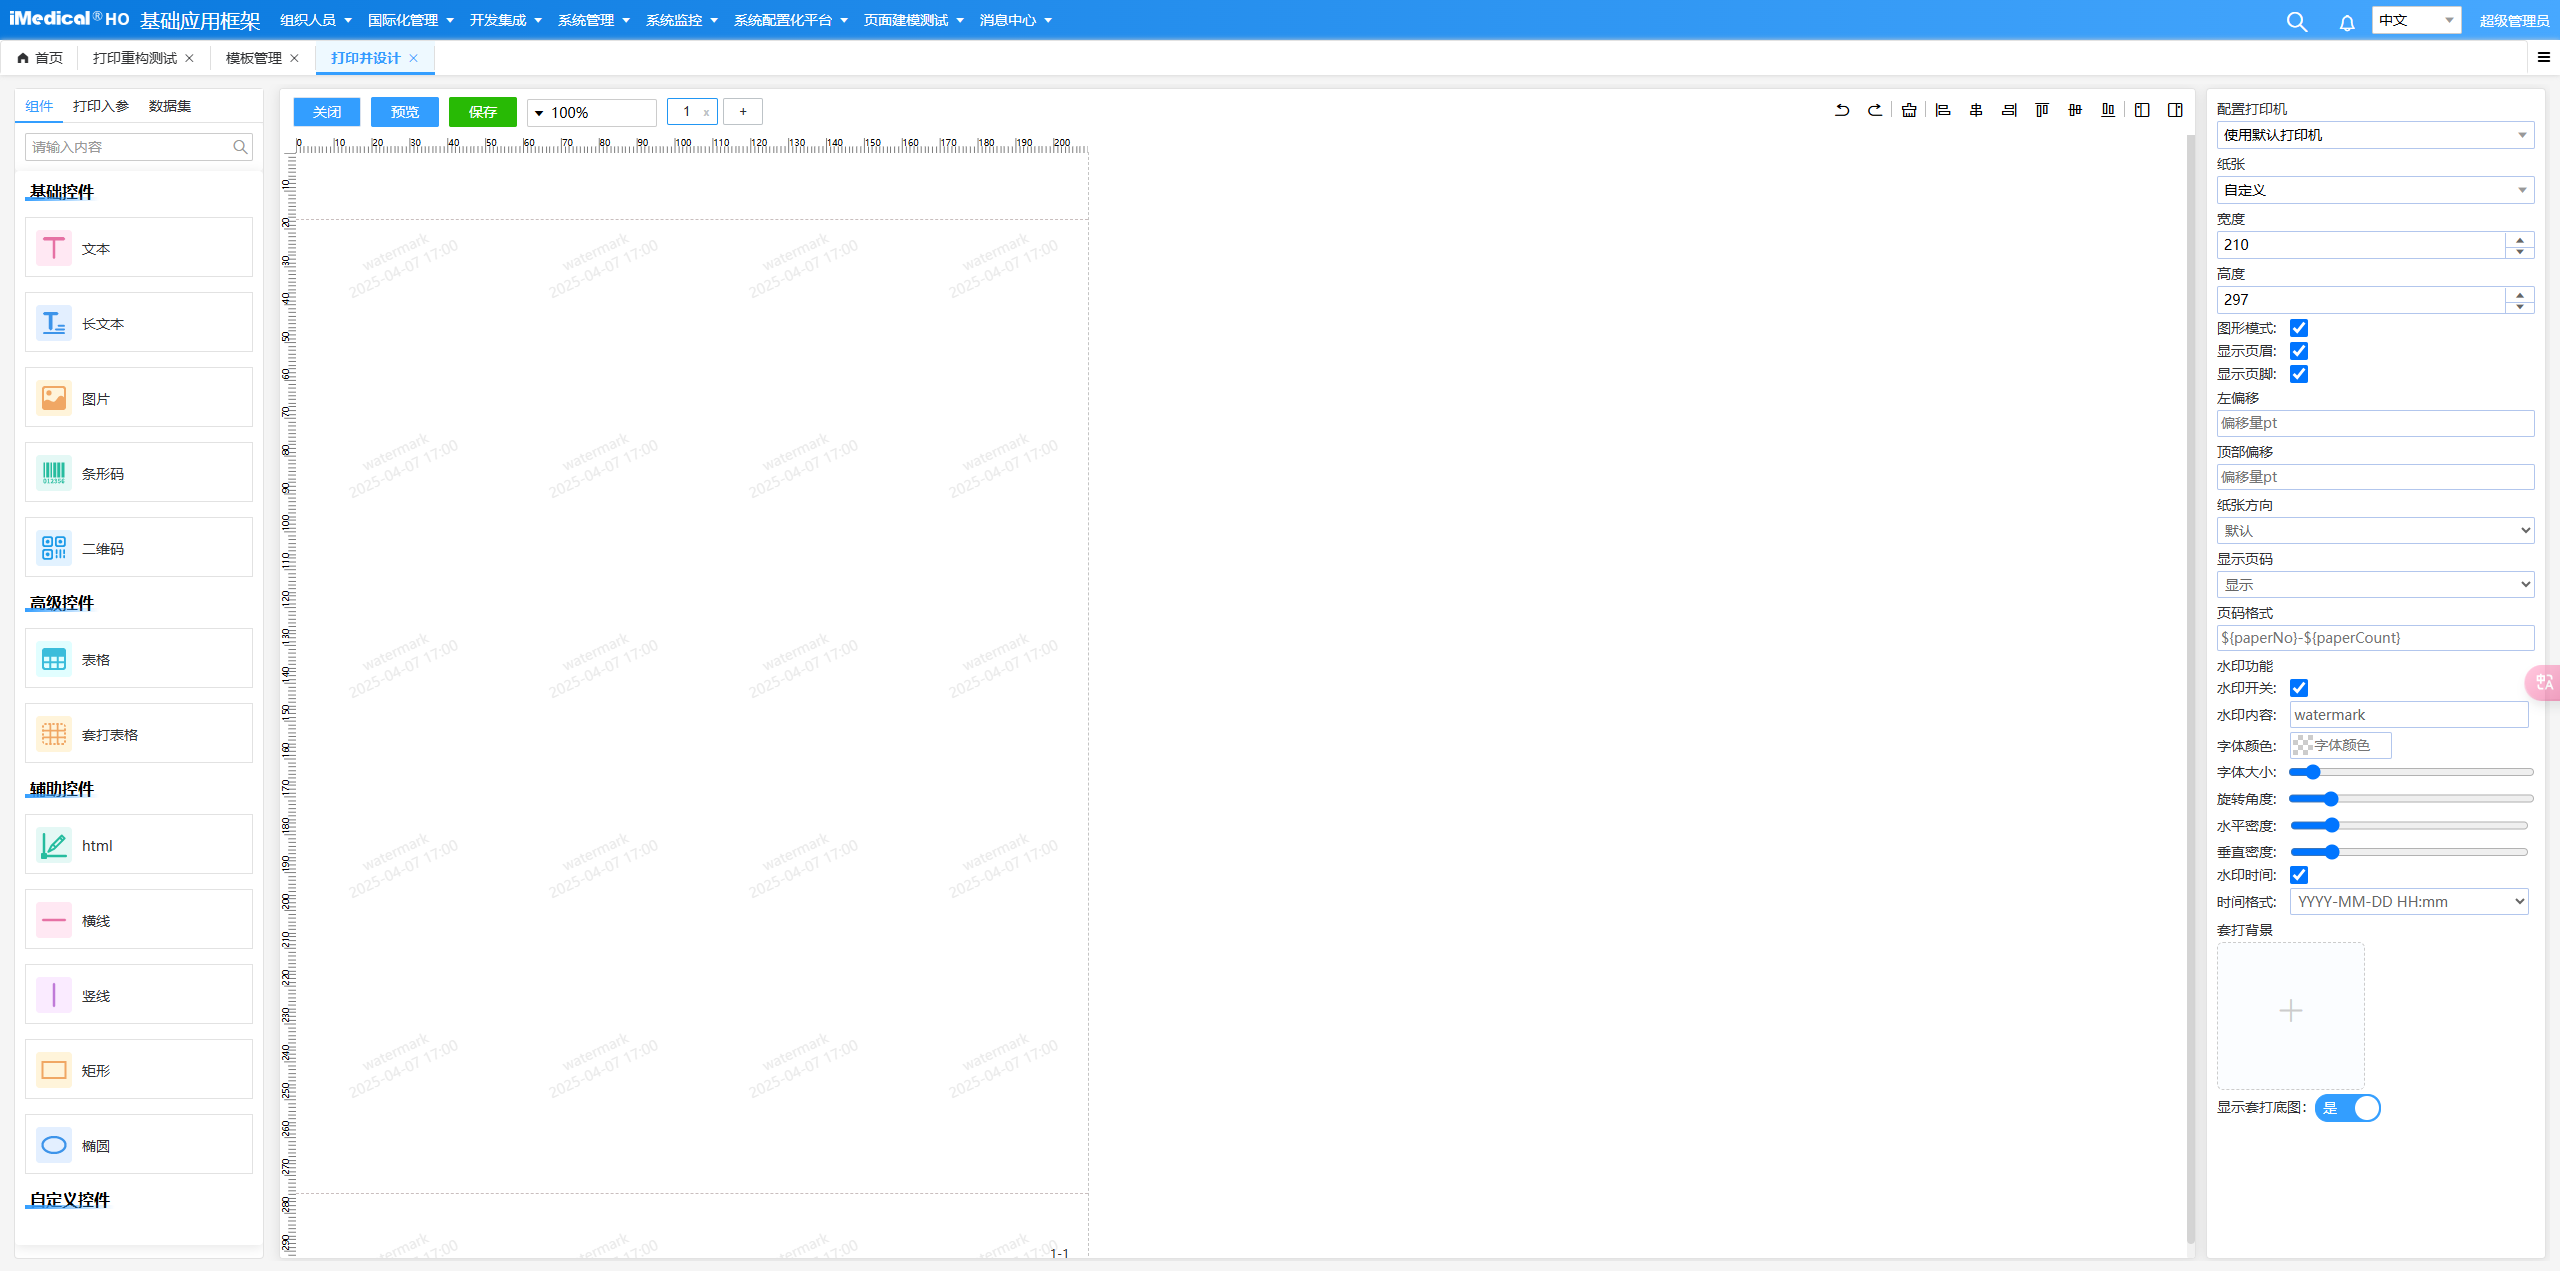This screenshot has height=1271, width=2560.
Task: Open the 纸张方向 dropdown
Action: (x=2375, y=531)
